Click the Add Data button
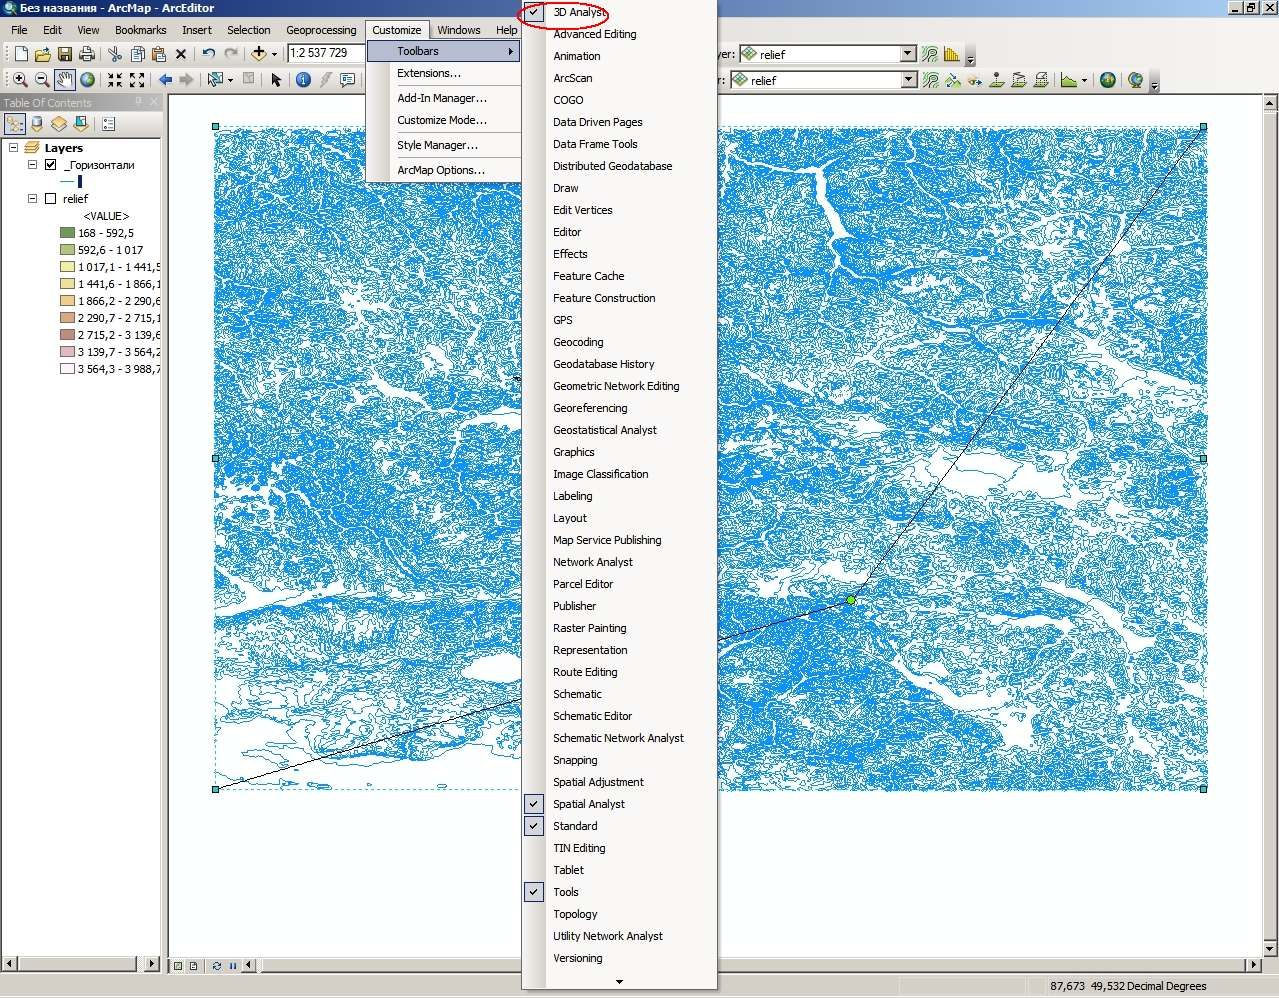 (x=259, y=54)
